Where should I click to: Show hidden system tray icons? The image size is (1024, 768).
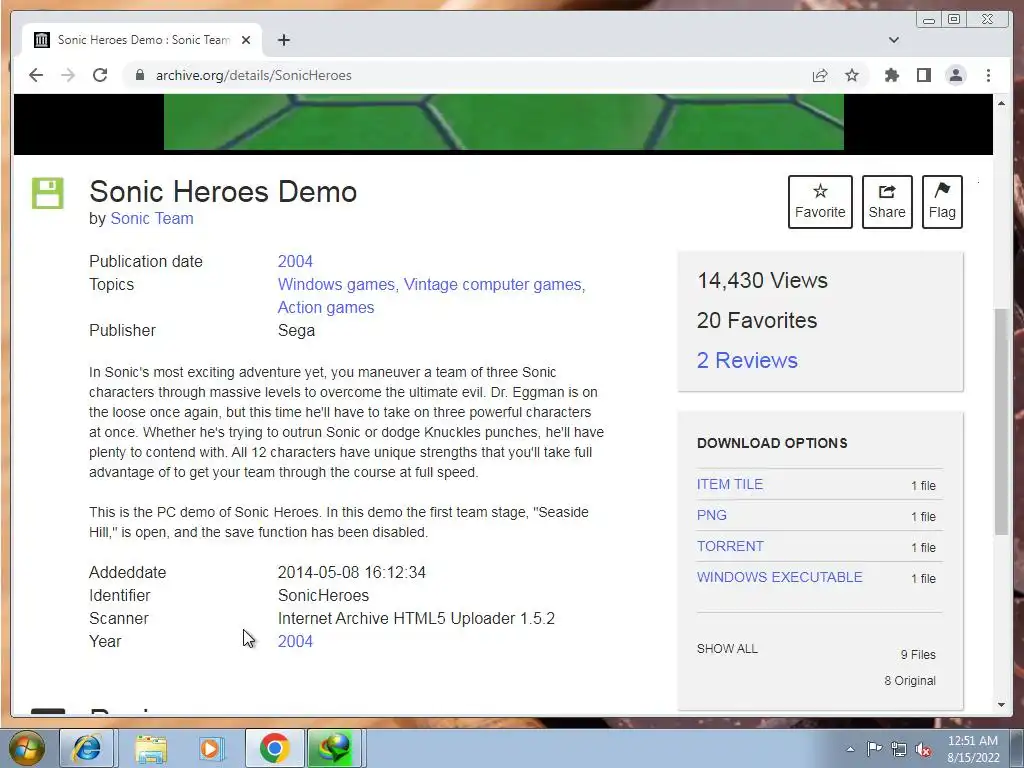point(850,749)
